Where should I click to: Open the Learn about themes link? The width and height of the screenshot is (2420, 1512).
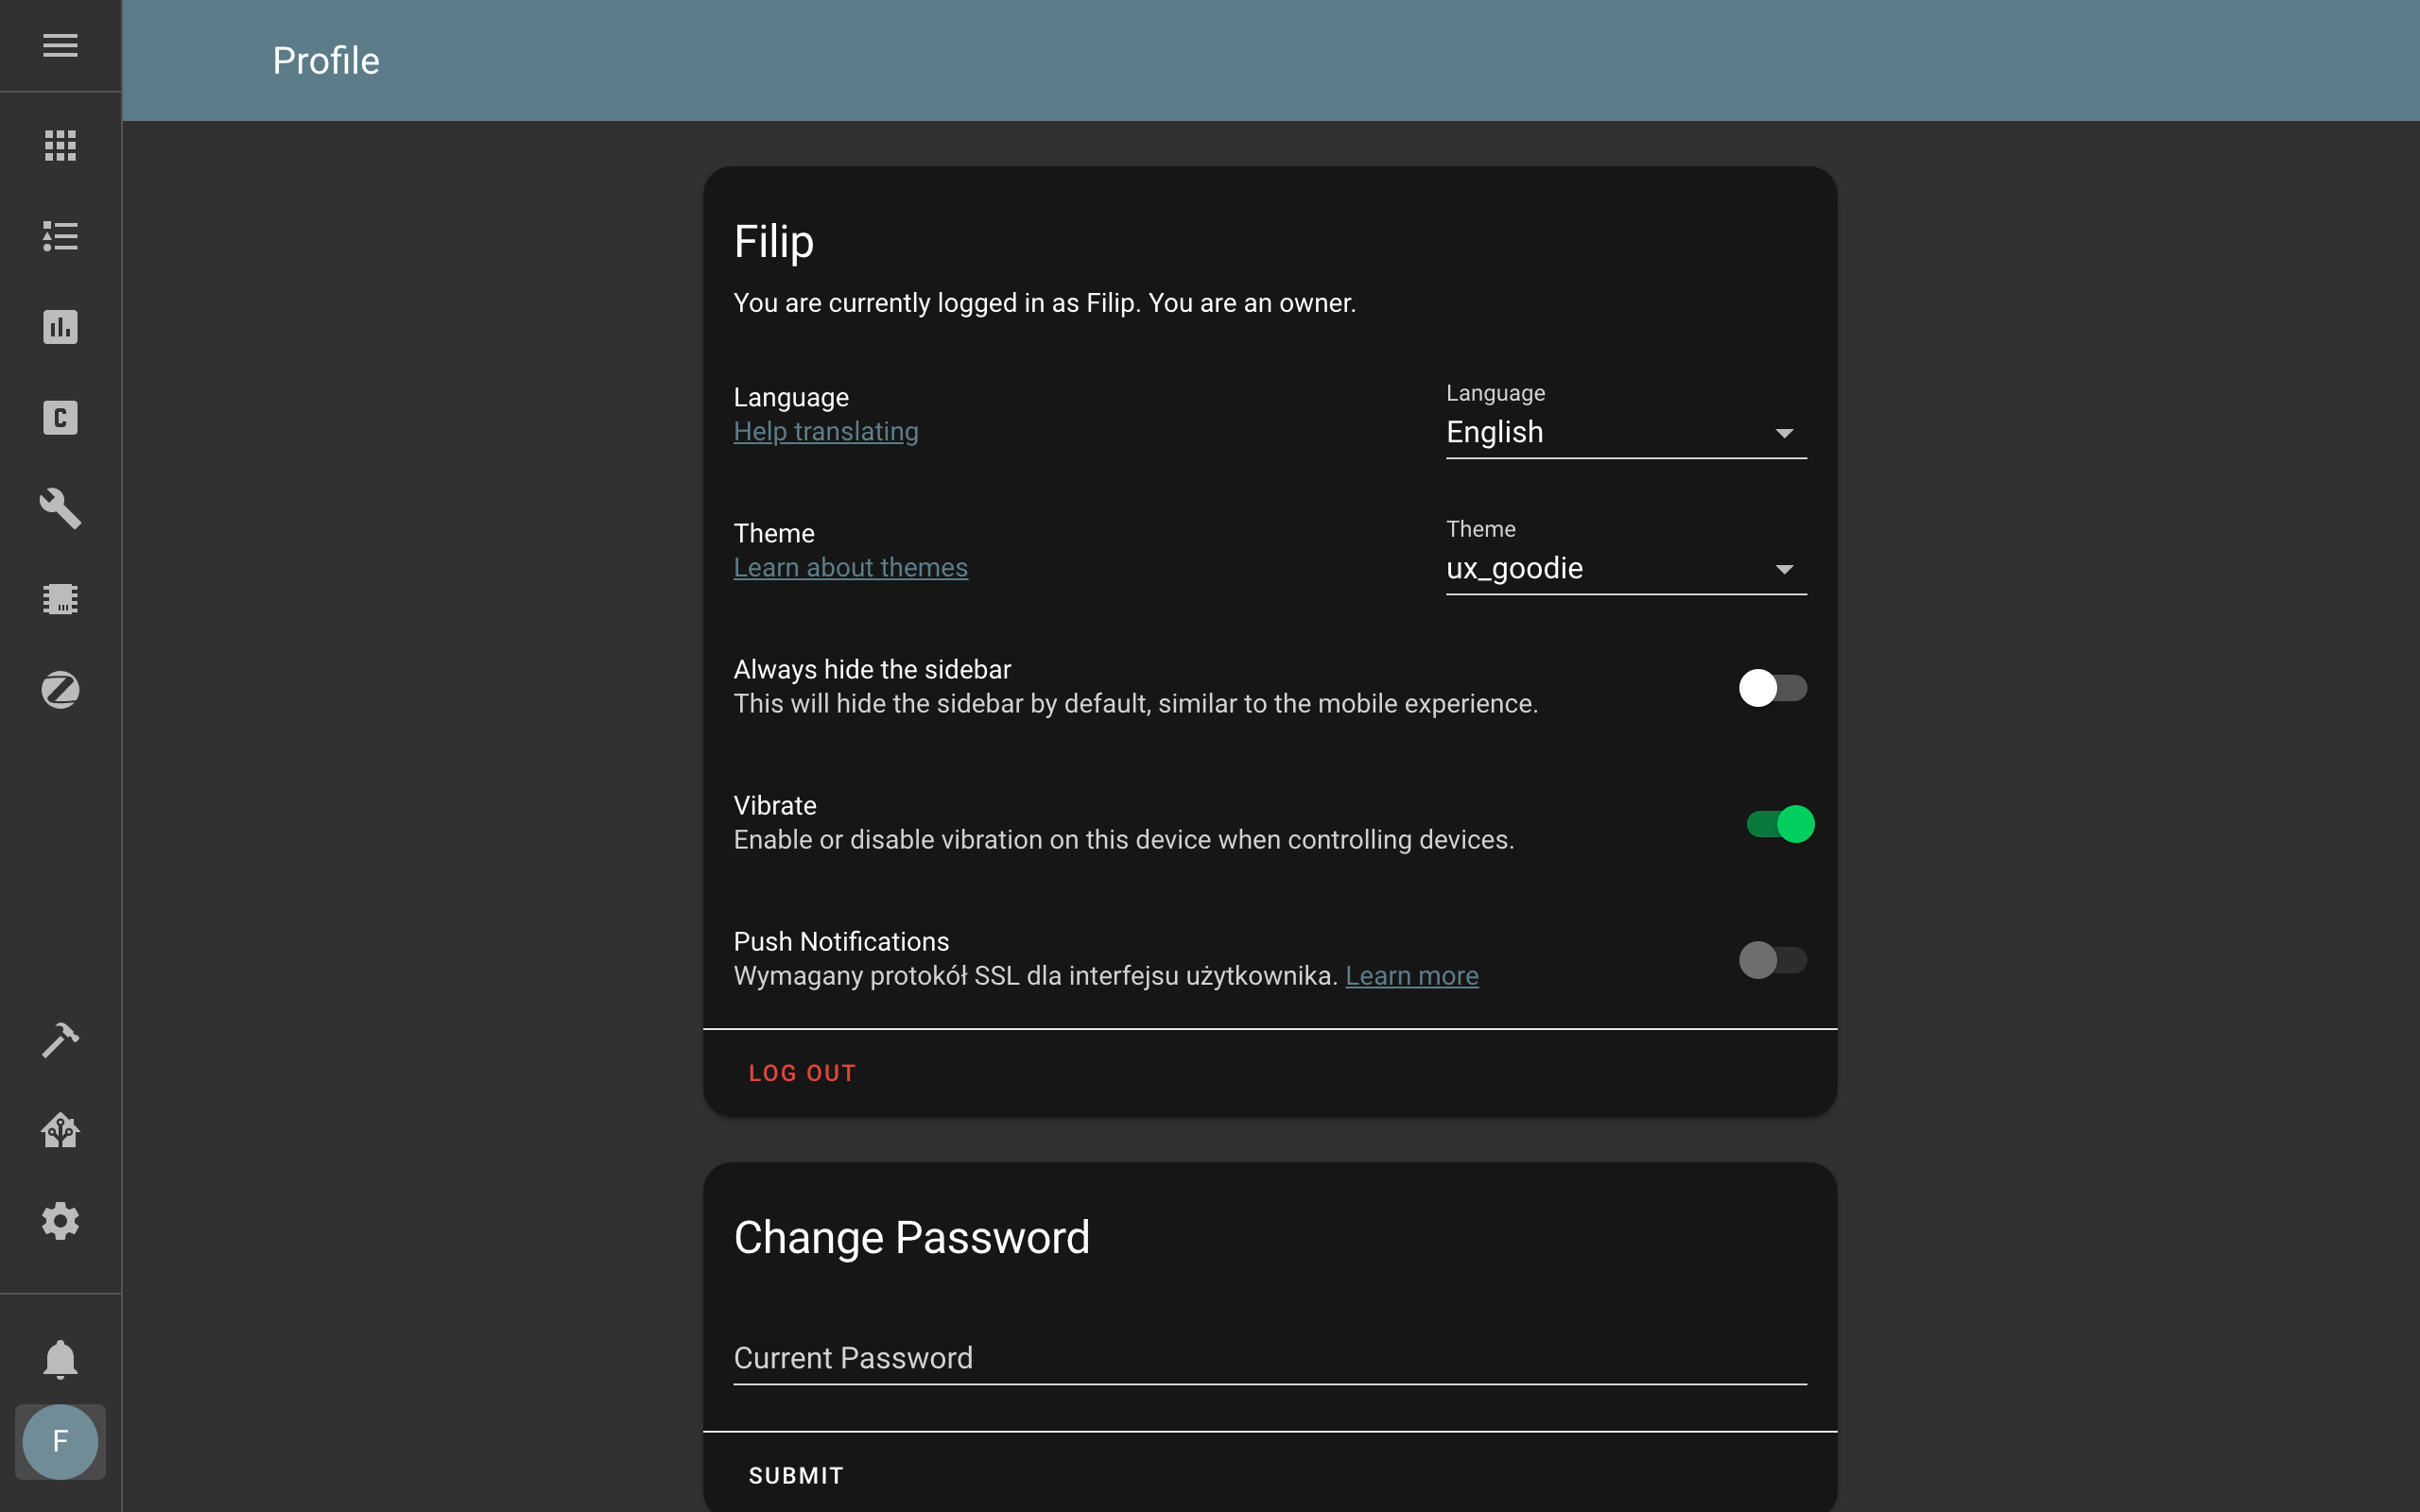pos(850,568)
